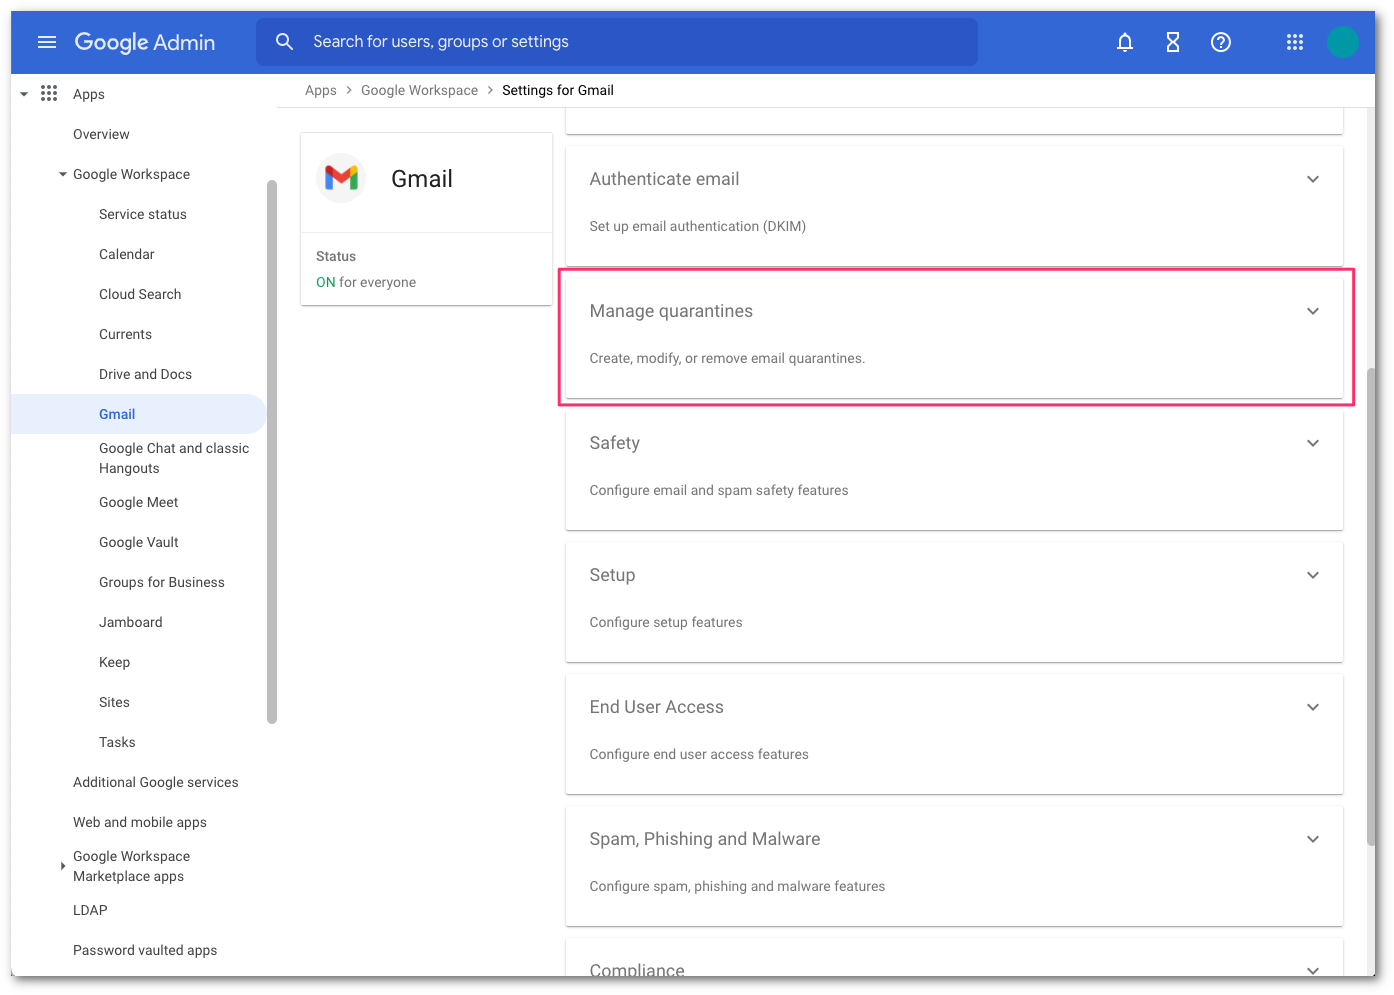This screenshot has width=1394, height=995.
Task: Expand the Safety settings section
Action: [1312, 443]
